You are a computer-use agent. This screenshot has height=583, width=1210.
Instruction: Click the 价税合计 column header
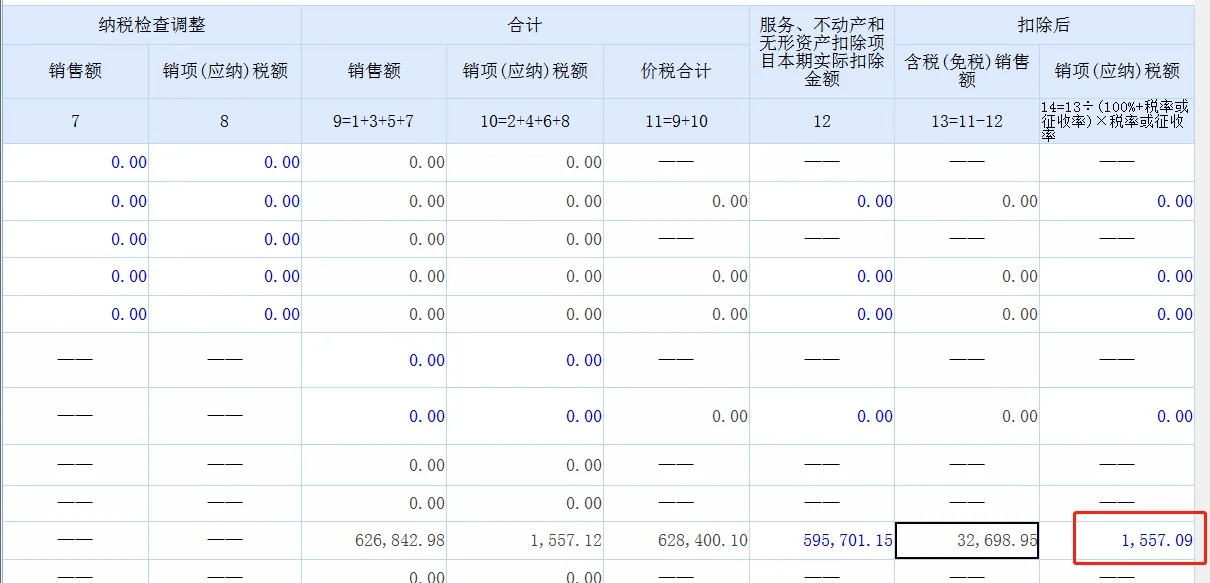676,71
